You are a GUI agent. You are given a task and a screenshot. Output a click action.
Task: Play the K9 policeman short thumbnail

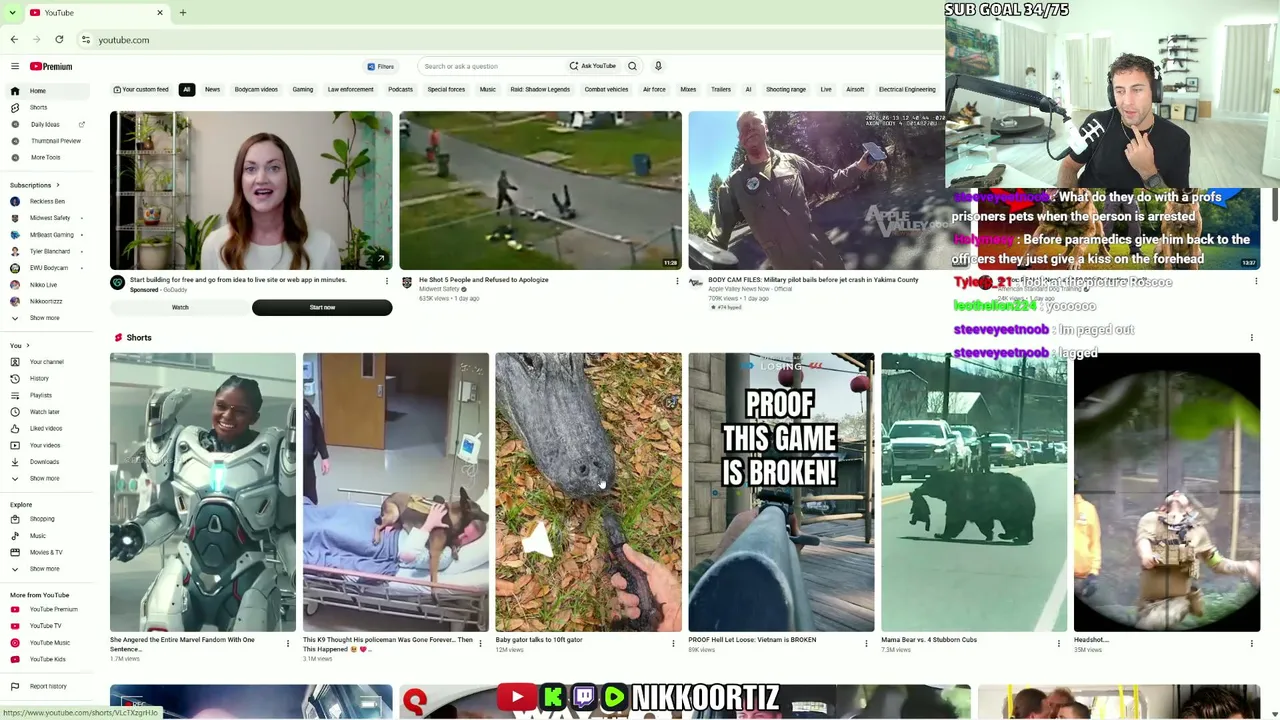click(x=396, y=492)
